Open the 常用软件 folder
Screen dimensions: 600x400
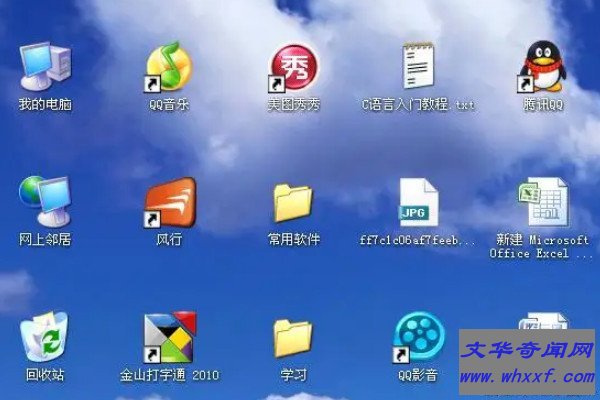(292, 202)
